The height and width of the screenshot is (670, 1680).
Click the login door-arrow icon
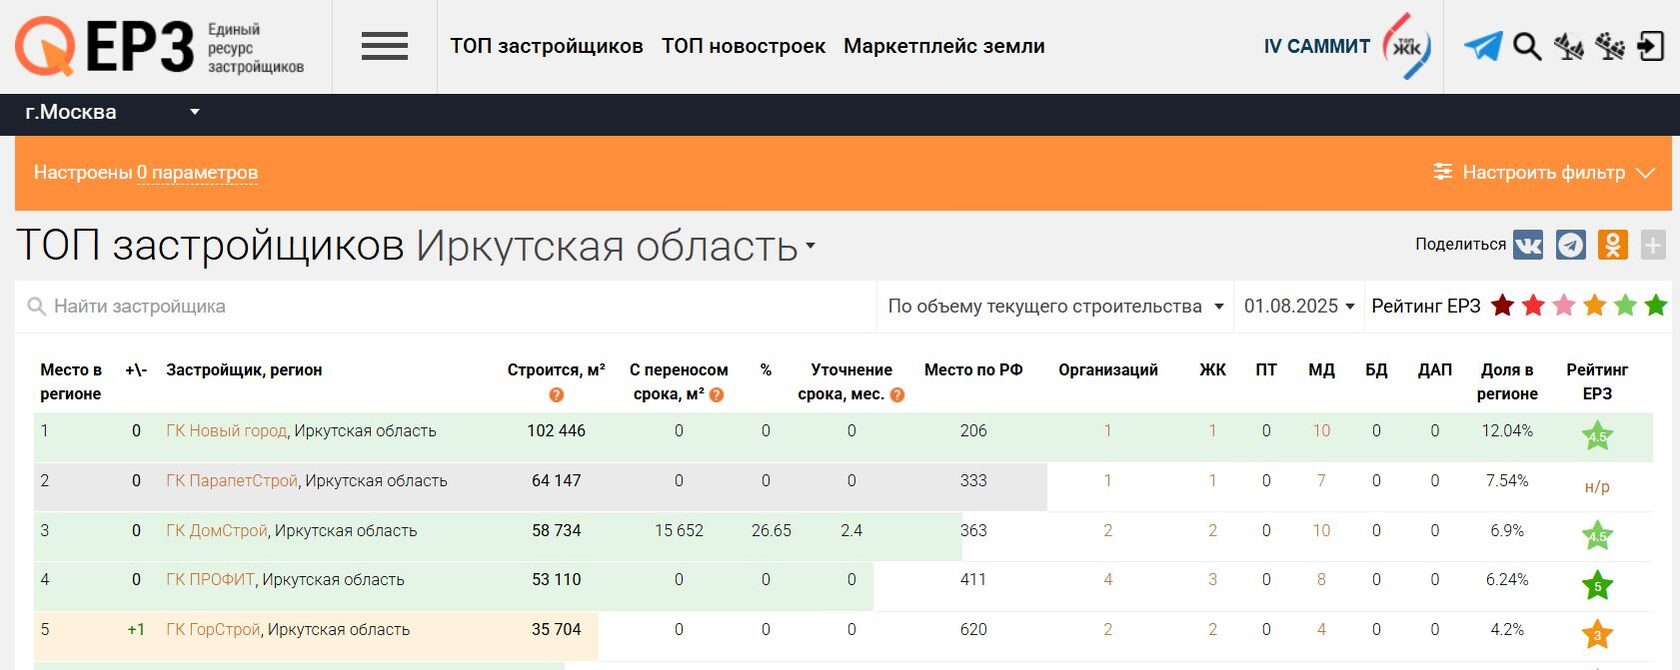tap(1650, 46)
